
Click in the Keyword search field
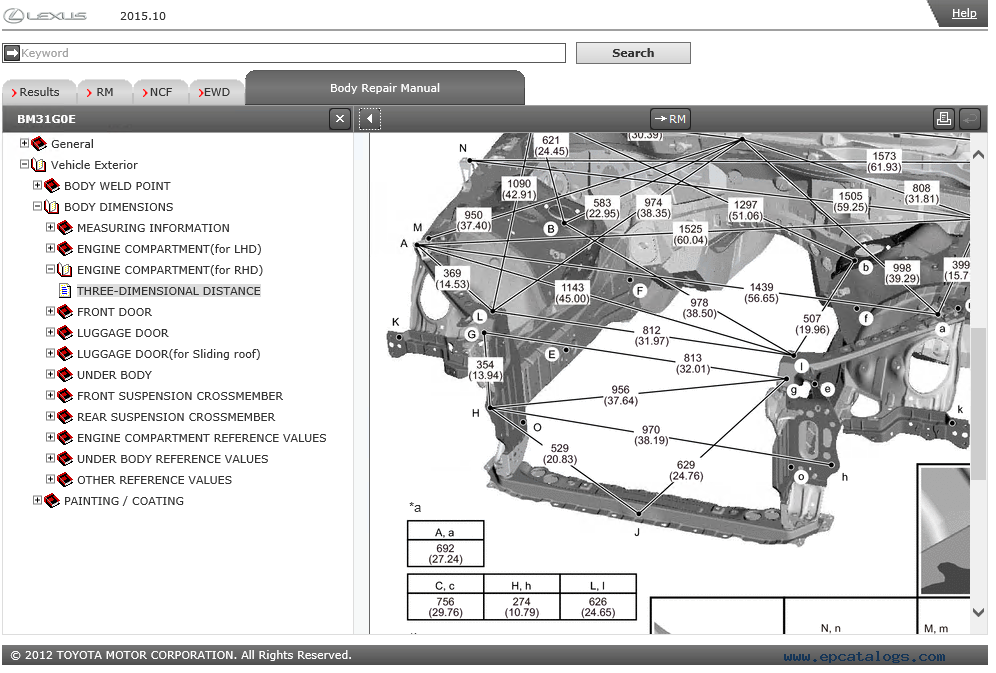click(x=292, y=53)
